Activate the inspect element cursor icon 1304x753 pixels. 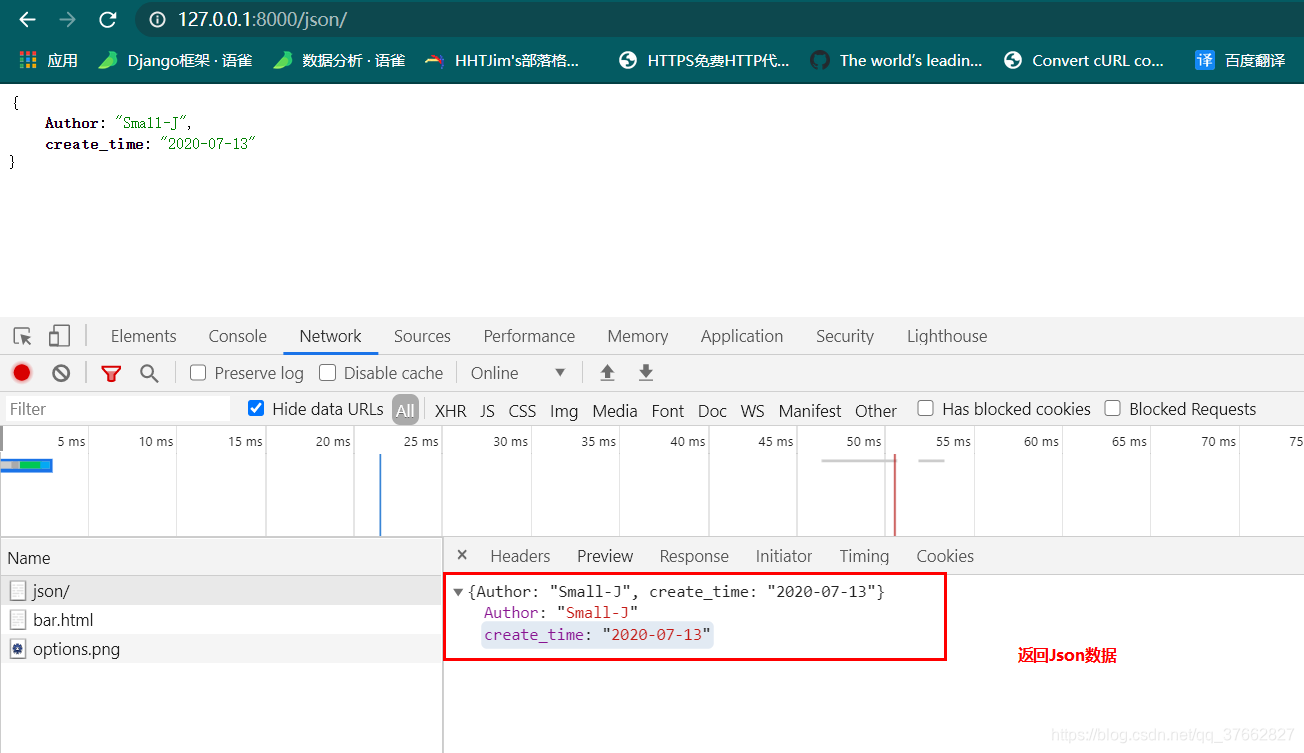point(22,336)
